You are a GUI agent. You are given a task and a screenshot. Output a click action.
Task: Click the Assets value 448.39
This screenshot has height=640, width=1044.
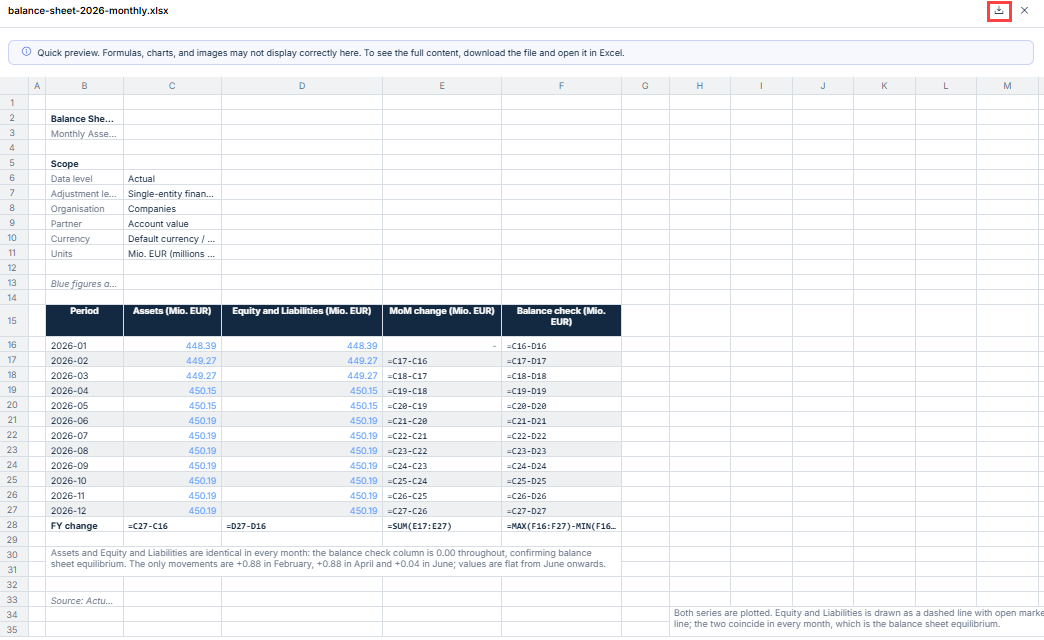172,346
